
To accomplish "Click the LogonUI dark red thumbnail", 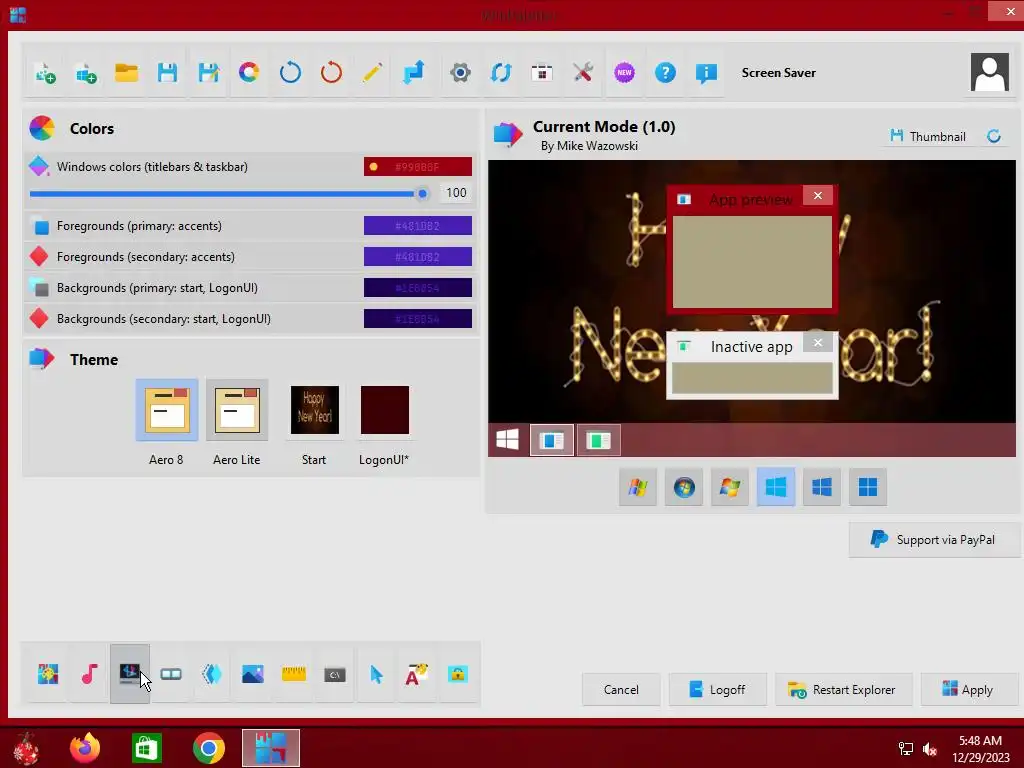I will click(x=385, y=410).
